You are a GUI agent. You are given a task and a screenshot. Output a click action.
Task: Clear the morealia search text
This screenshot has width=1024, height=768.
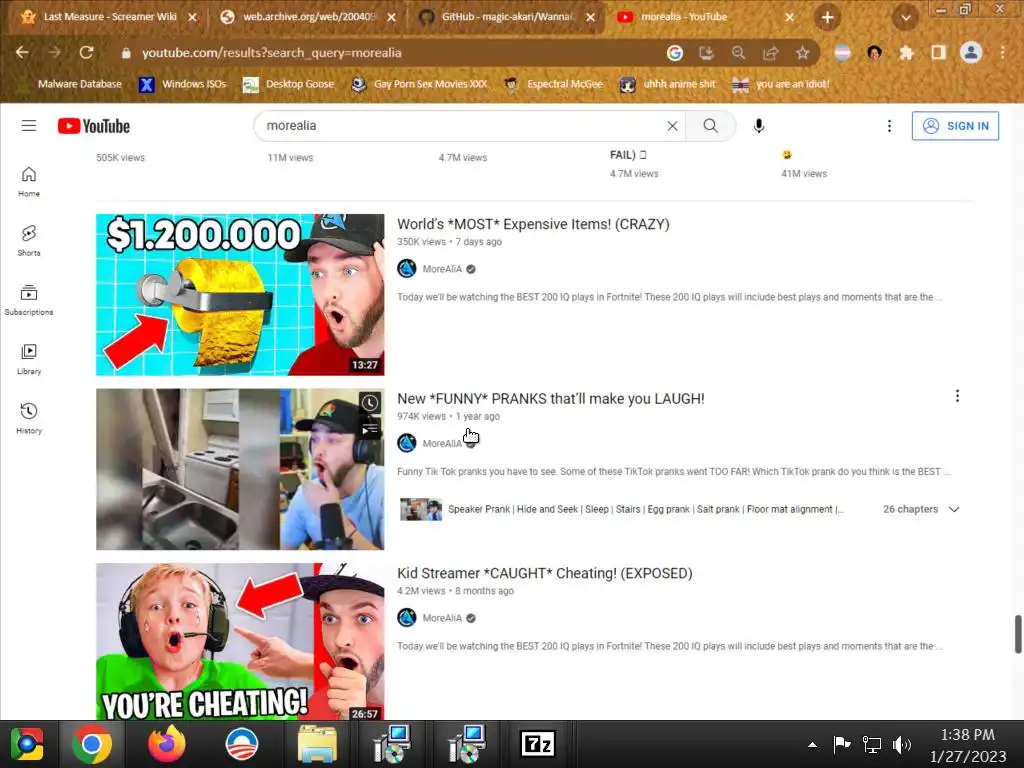click(x=672, y=125)
